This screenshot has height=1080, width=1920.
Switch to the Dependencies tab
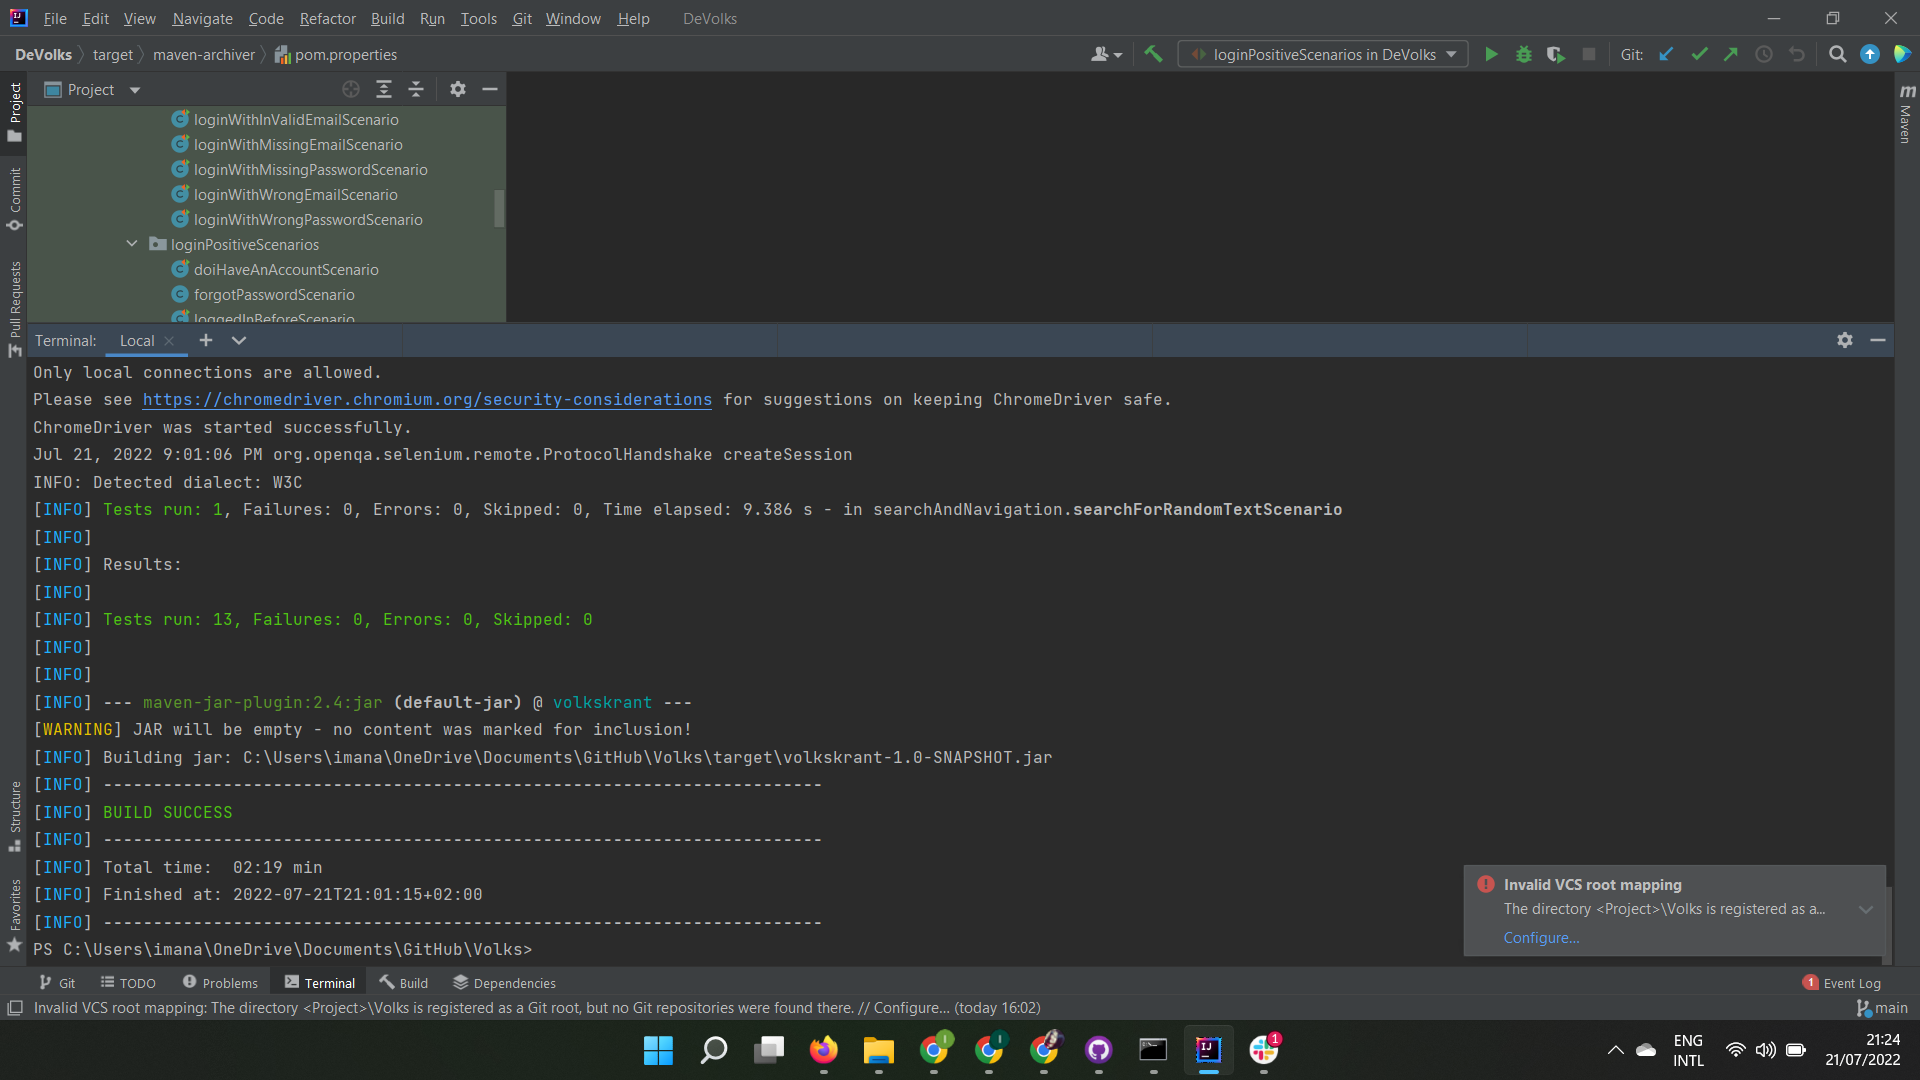pos(503,982)
